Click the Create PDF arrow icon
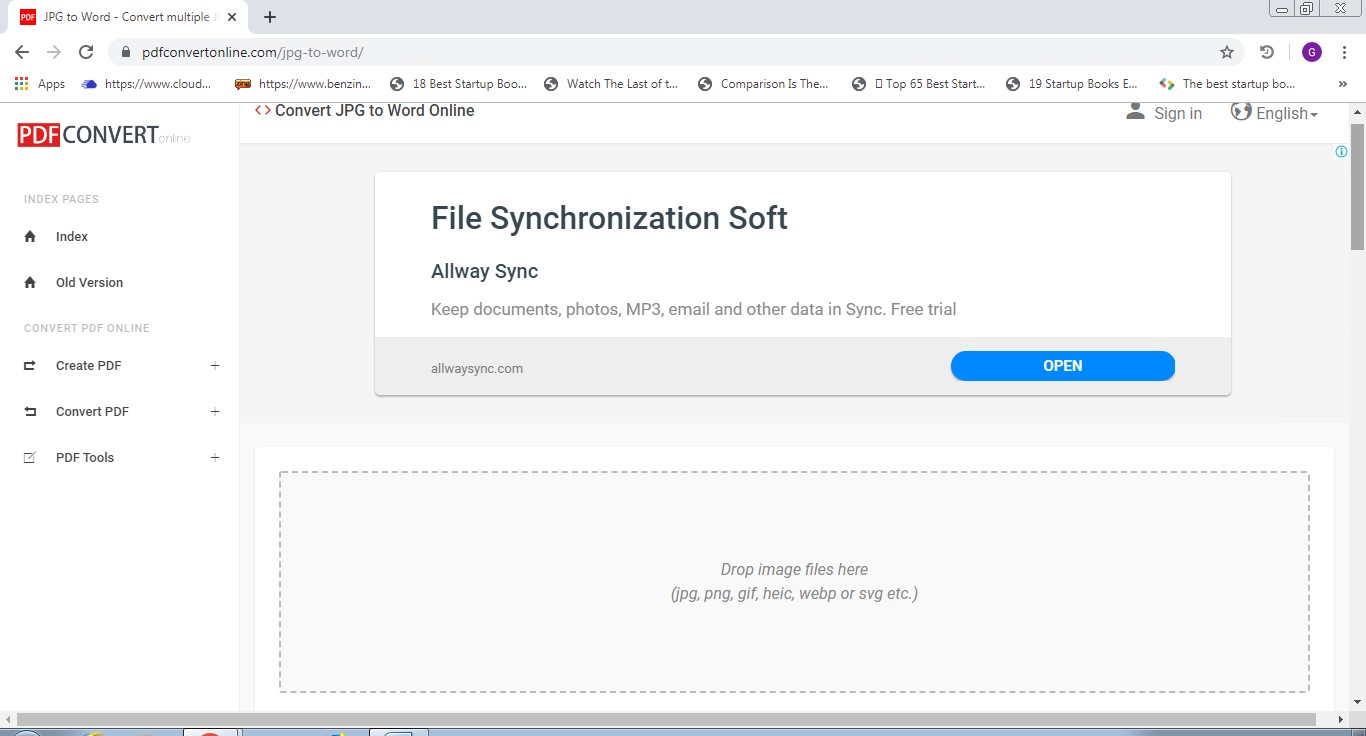This screenshot has height=736, width=1366. point(30,366)
